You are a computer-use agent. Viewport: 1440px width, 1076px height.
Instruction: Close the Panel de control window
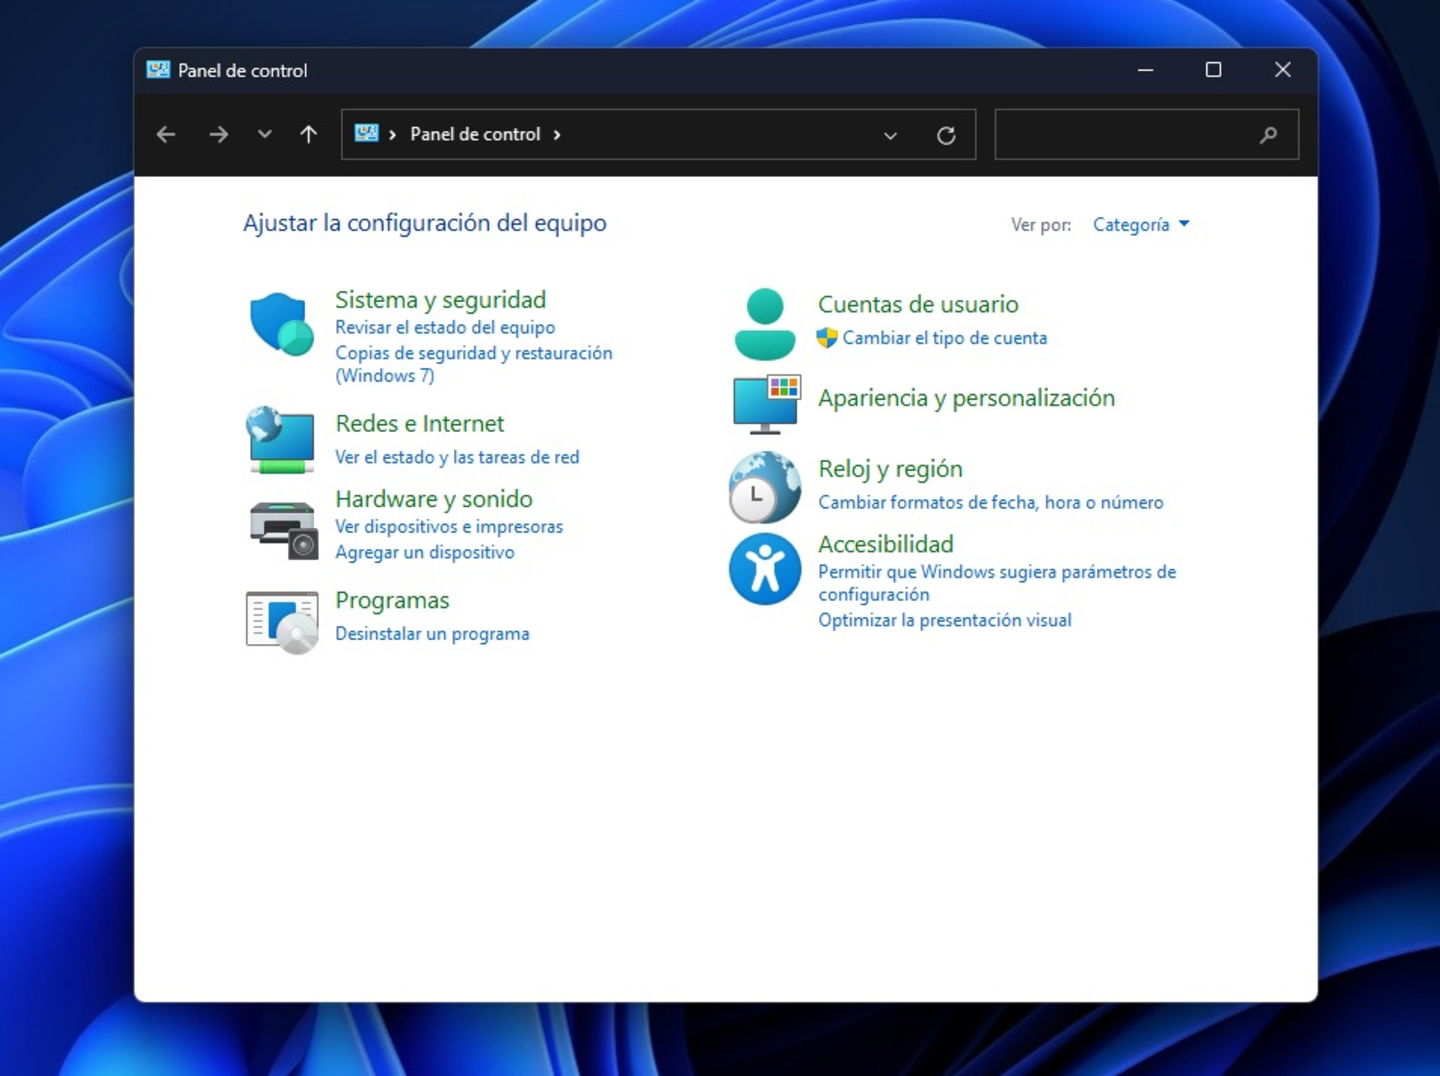tap(1283, 70)
